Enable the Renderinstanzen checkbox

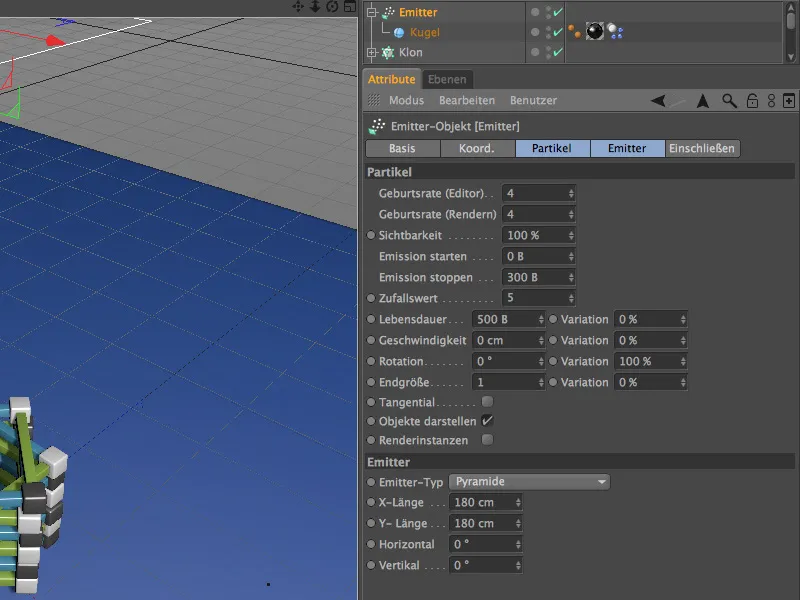click(487, 439)
